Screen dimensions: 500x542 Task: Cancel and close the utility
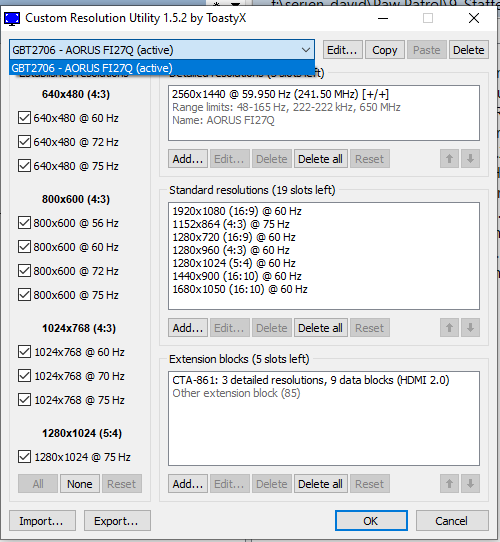pyautogui.click(x=452, y=521)
